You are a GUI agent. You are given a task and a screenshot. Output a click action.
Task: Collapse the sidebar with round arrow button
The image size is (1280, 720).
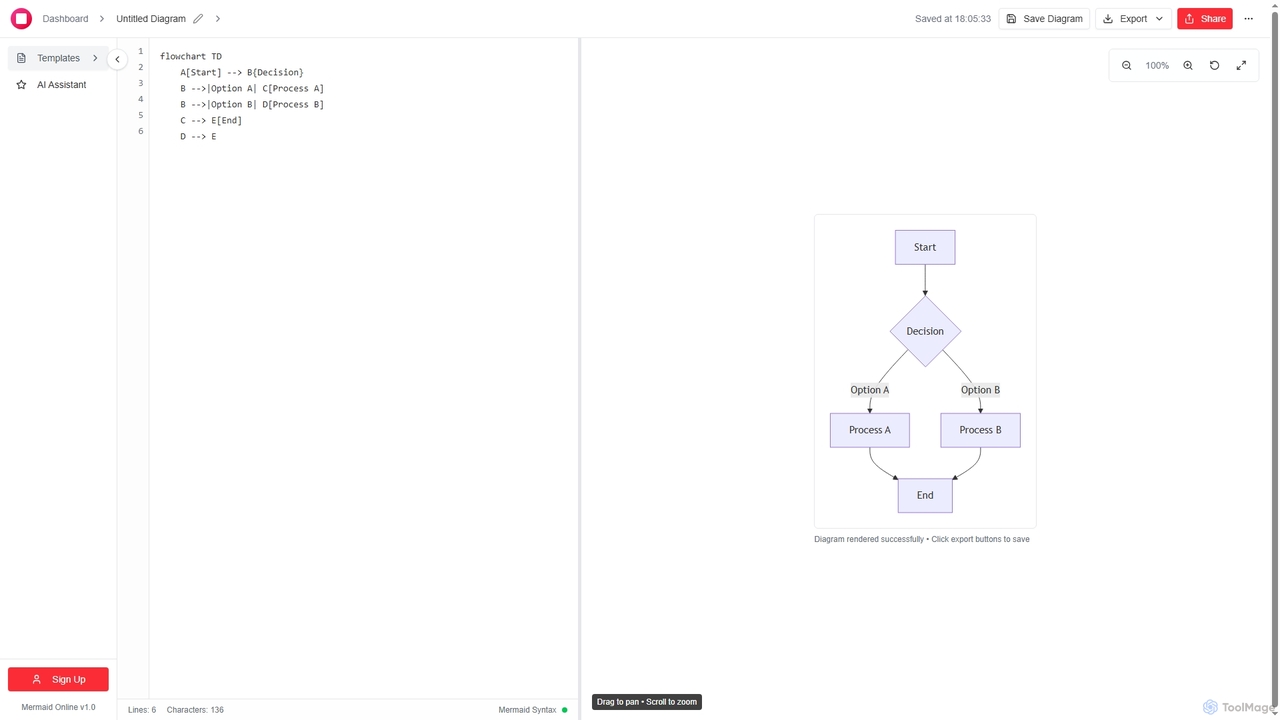point(117,59)
